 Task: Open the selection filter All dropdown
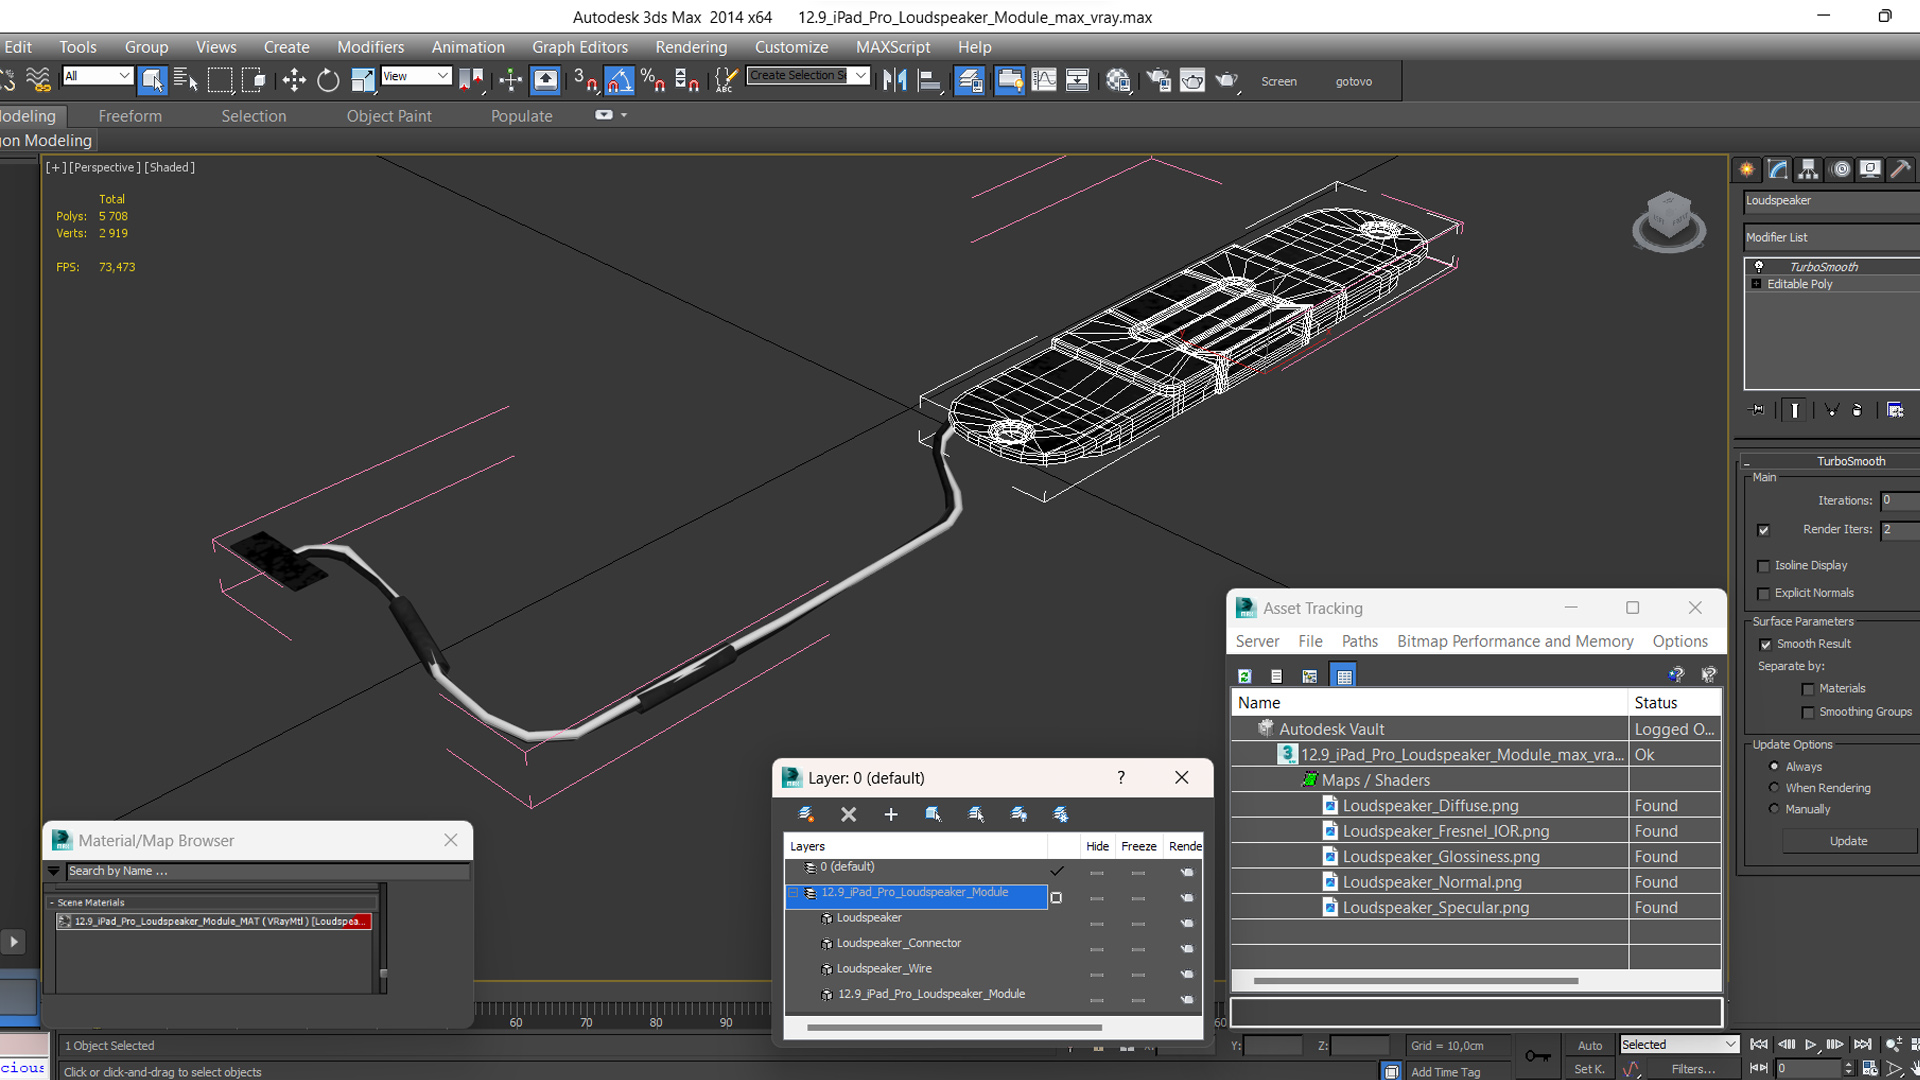click(x=97, y=76)
